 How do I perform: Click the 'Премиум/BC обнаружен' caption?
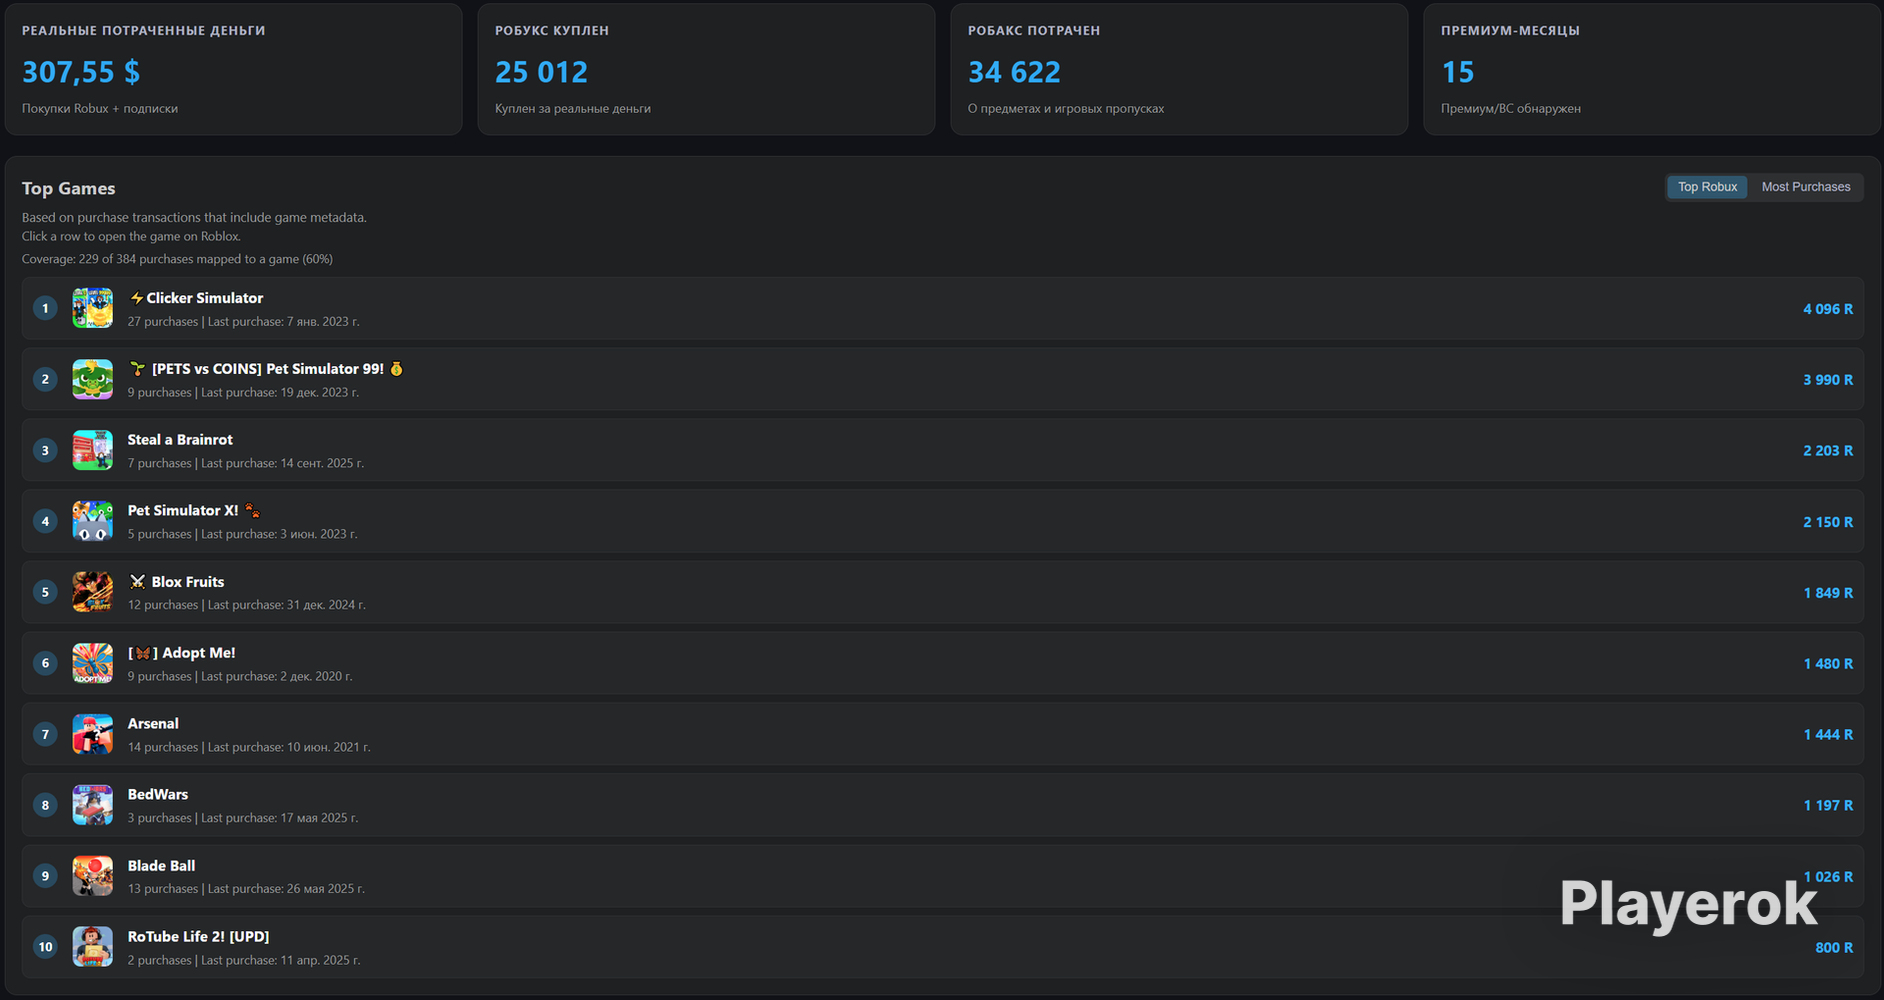coord(1511,109)
